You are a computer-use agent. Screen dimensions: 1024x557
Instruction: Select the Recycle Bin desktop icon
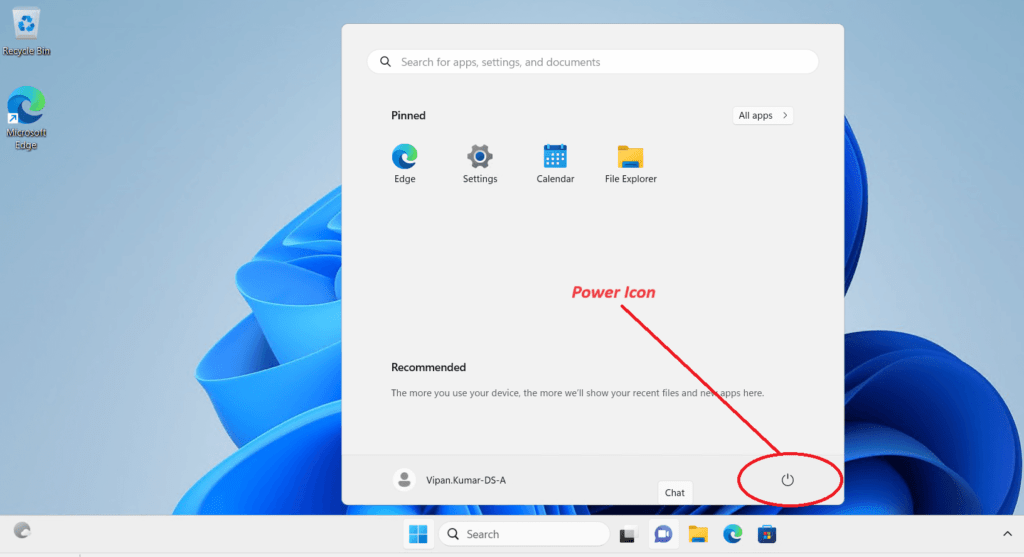coord(26,31)
